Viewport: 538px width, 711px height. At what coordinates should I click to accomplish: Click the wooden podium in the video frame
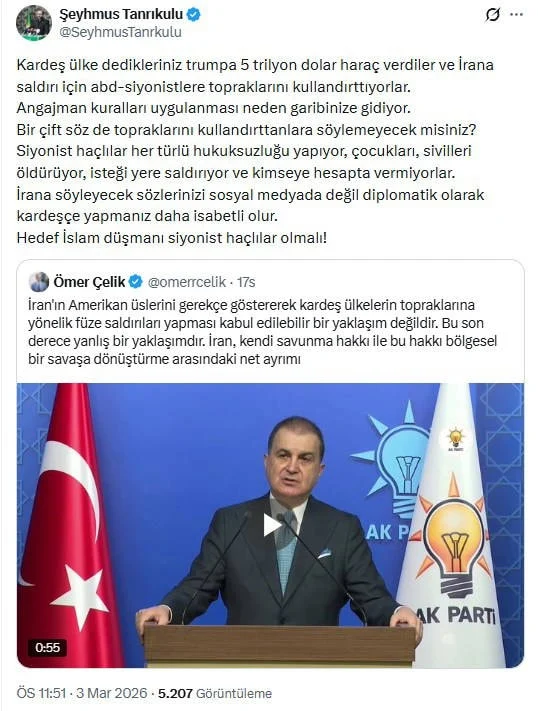(x=279, y=644)
